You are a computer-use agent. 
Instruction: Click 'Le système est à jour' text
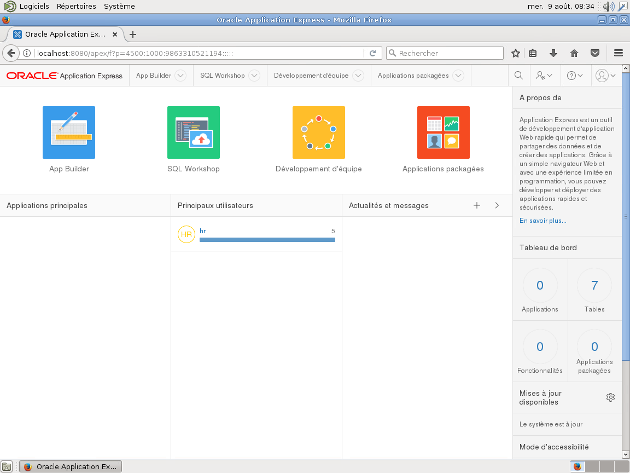(551, 424)
